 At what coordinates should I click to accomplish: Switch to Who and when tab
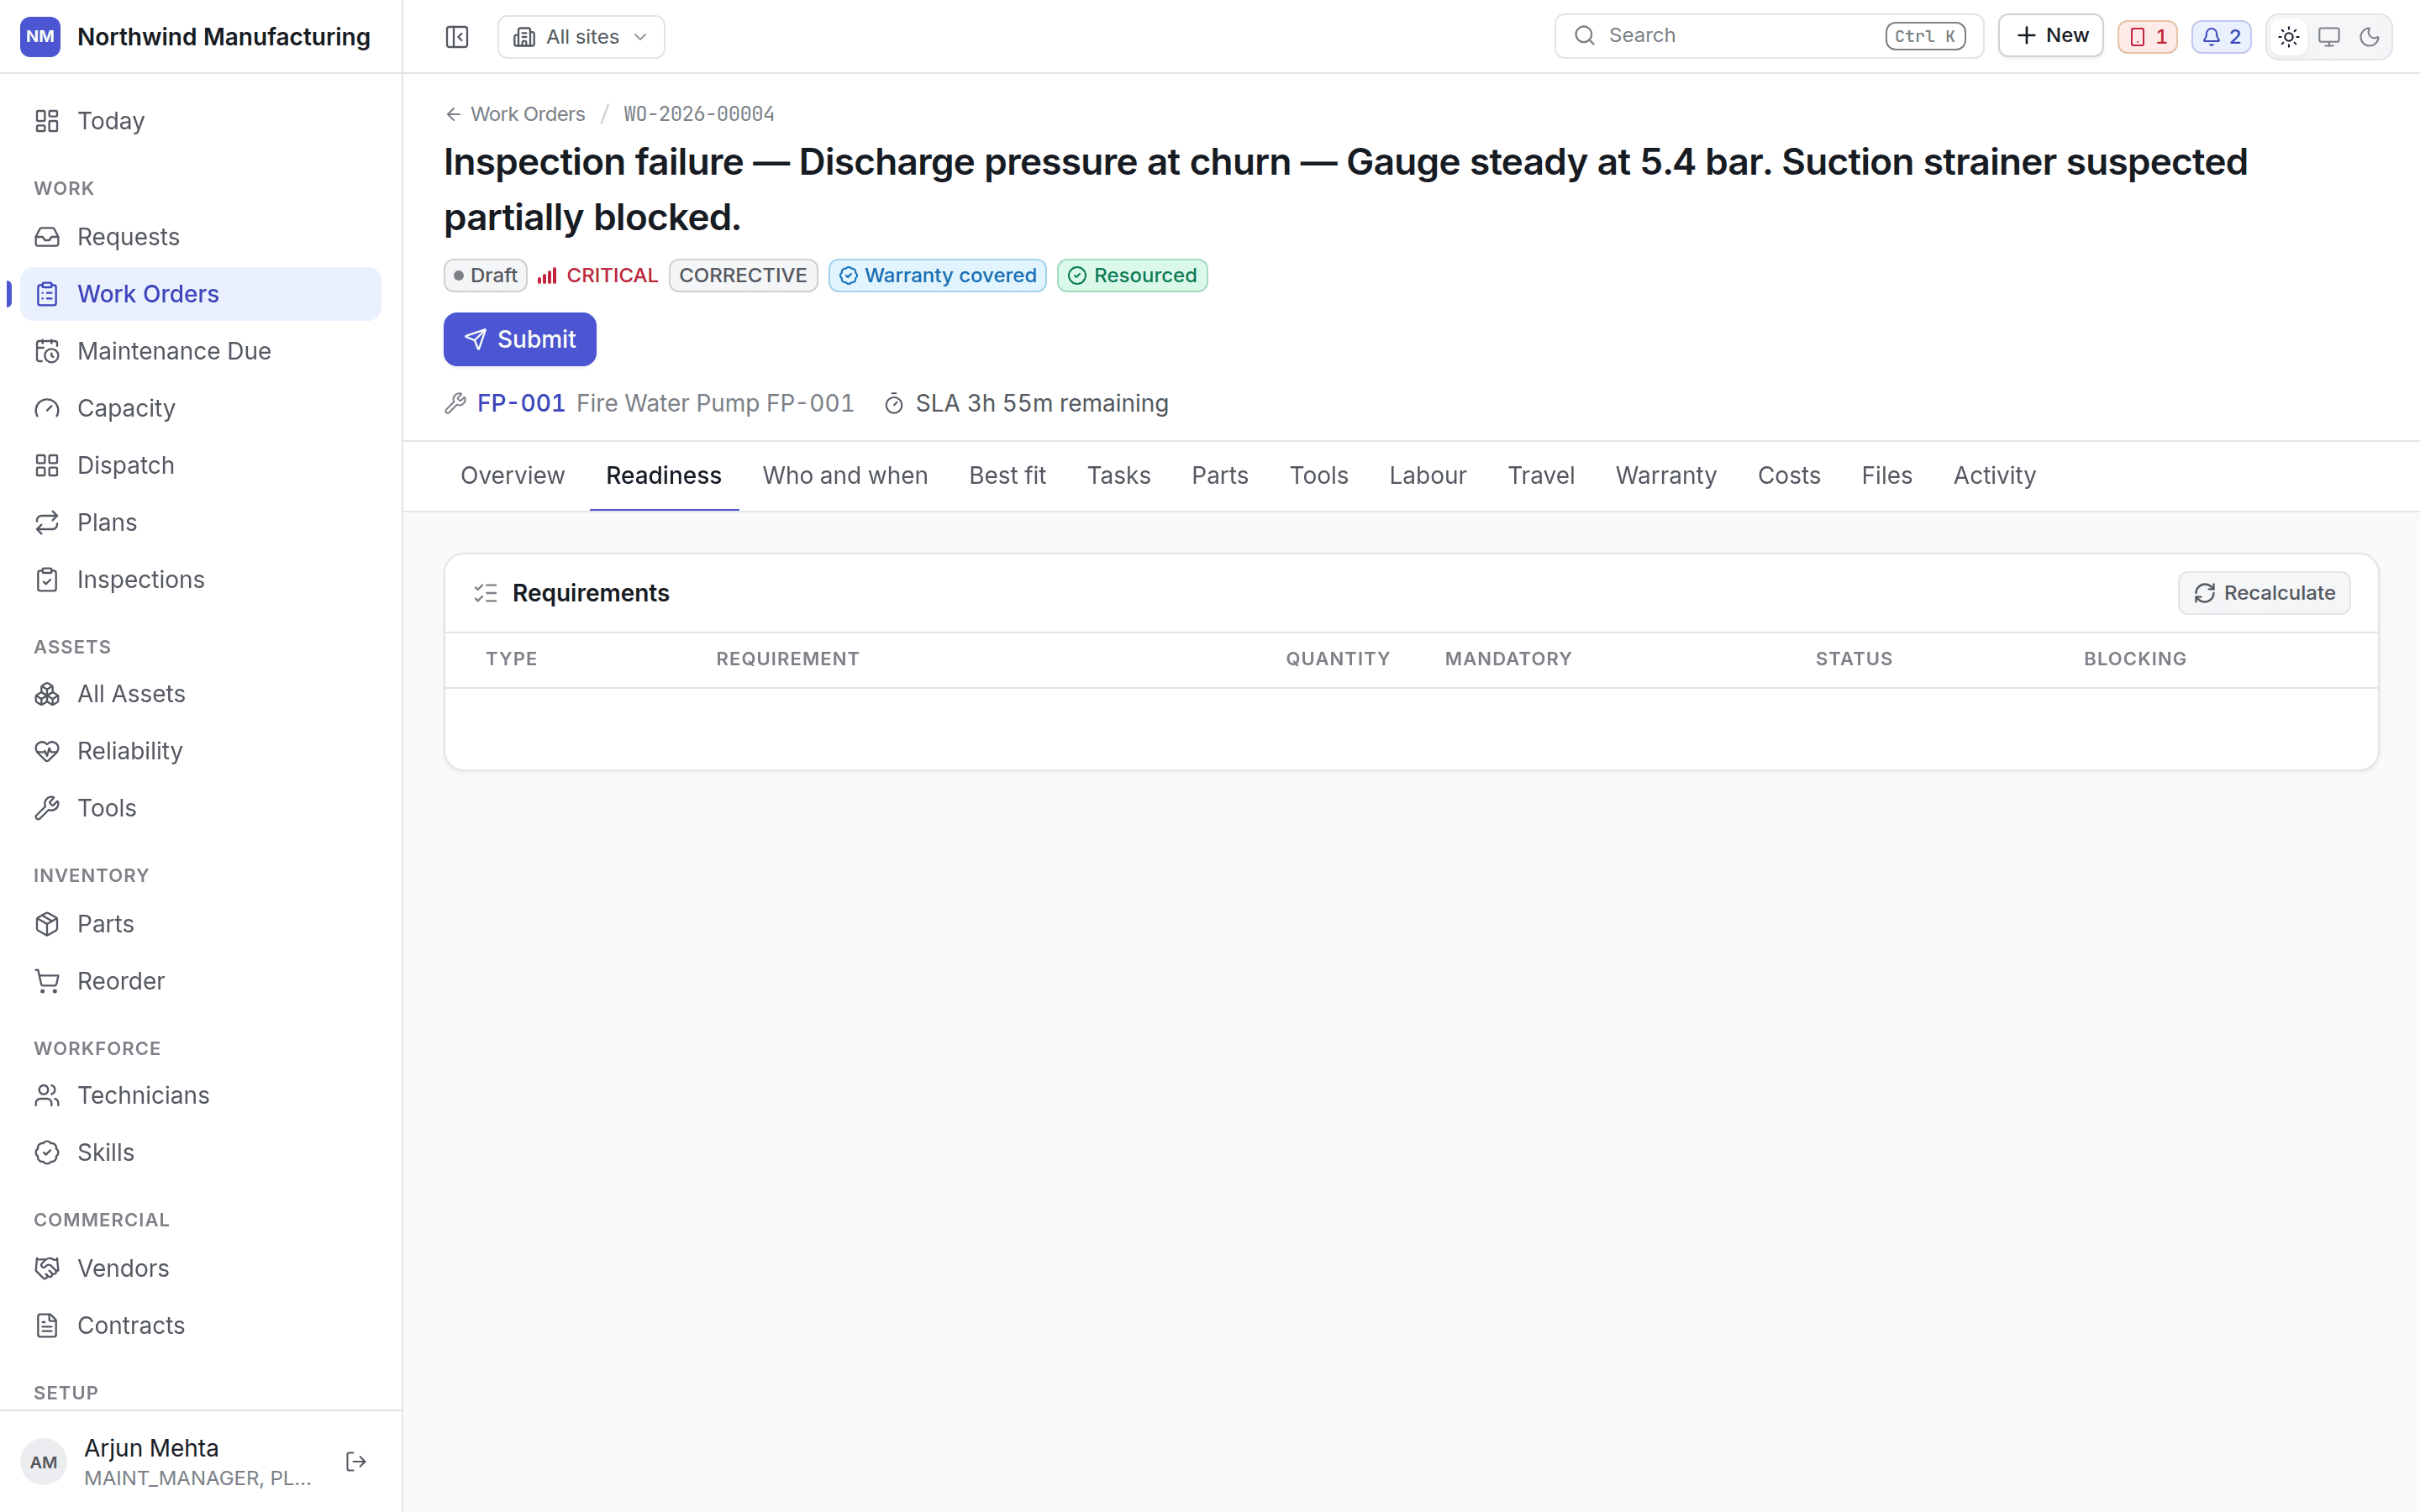(845, 476)
